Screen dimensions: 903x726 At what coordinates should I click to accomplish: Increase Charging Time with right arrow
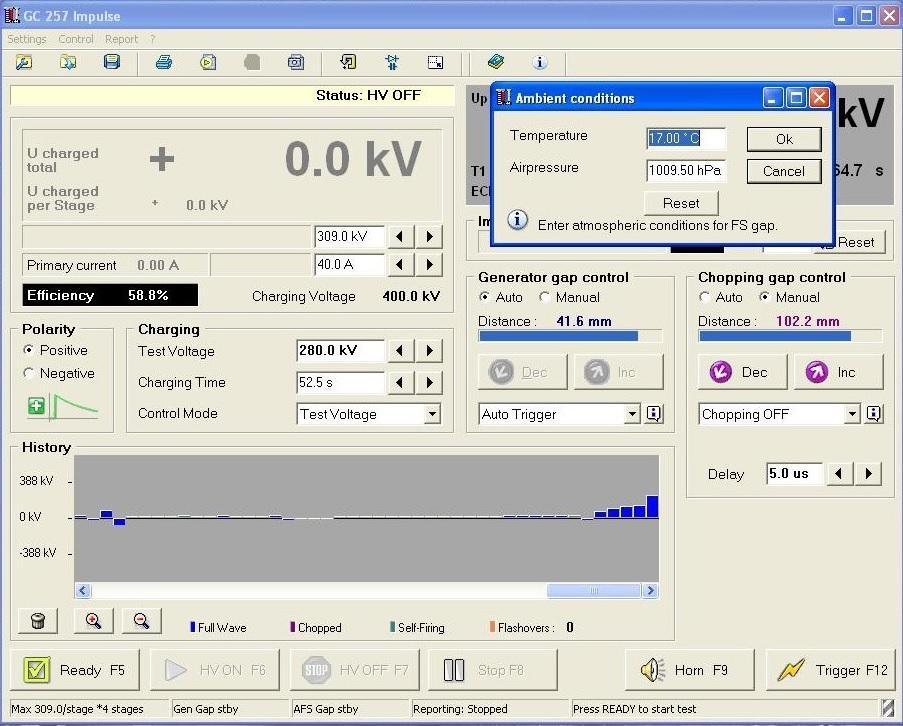(430, 382)
